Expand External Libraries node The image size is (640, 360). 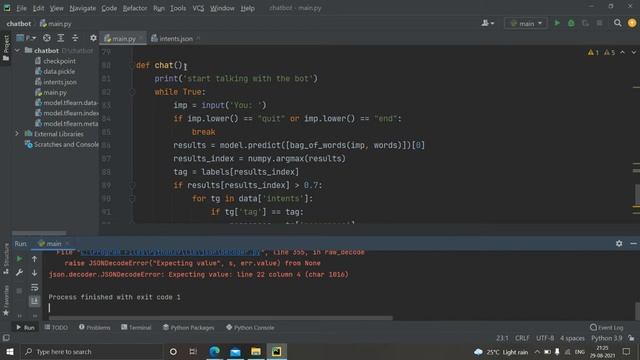(17, 133)
